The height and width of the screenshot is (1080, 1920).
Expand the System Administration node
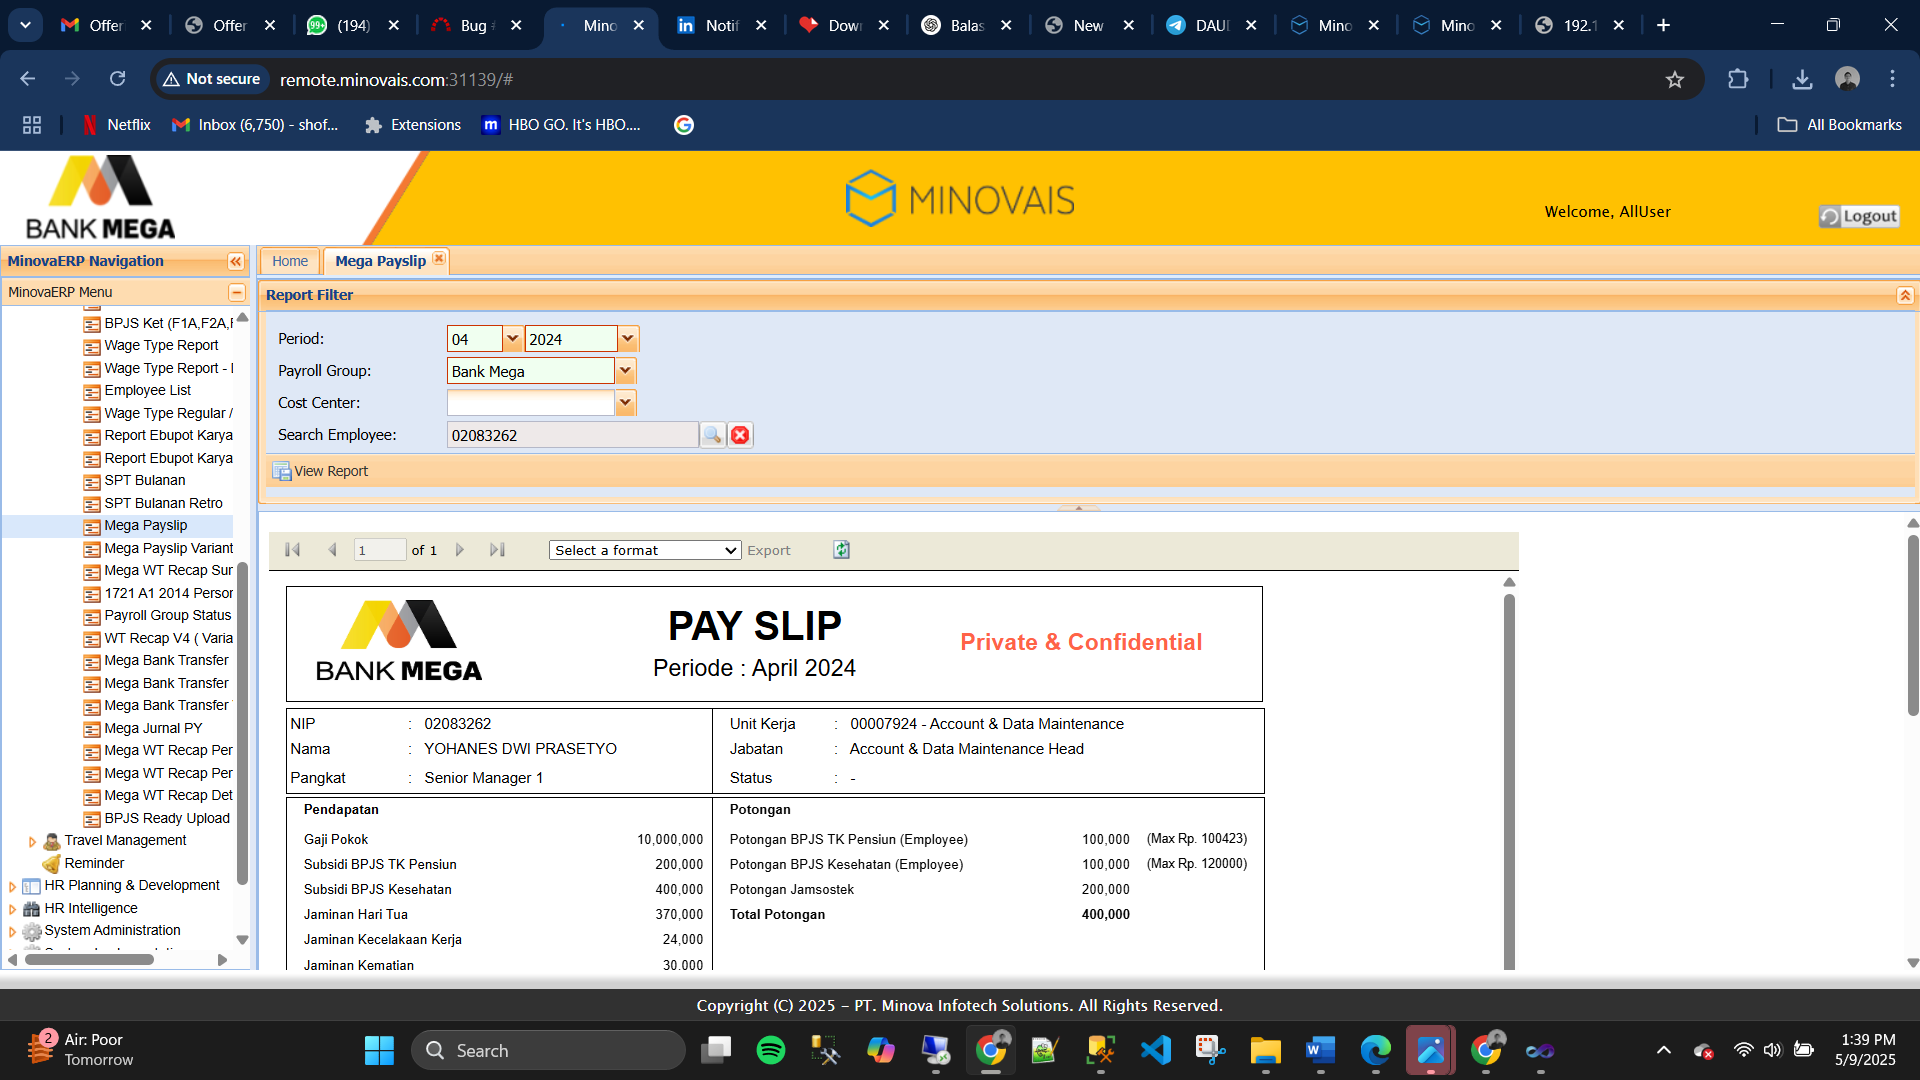click(x=12, y=932)
